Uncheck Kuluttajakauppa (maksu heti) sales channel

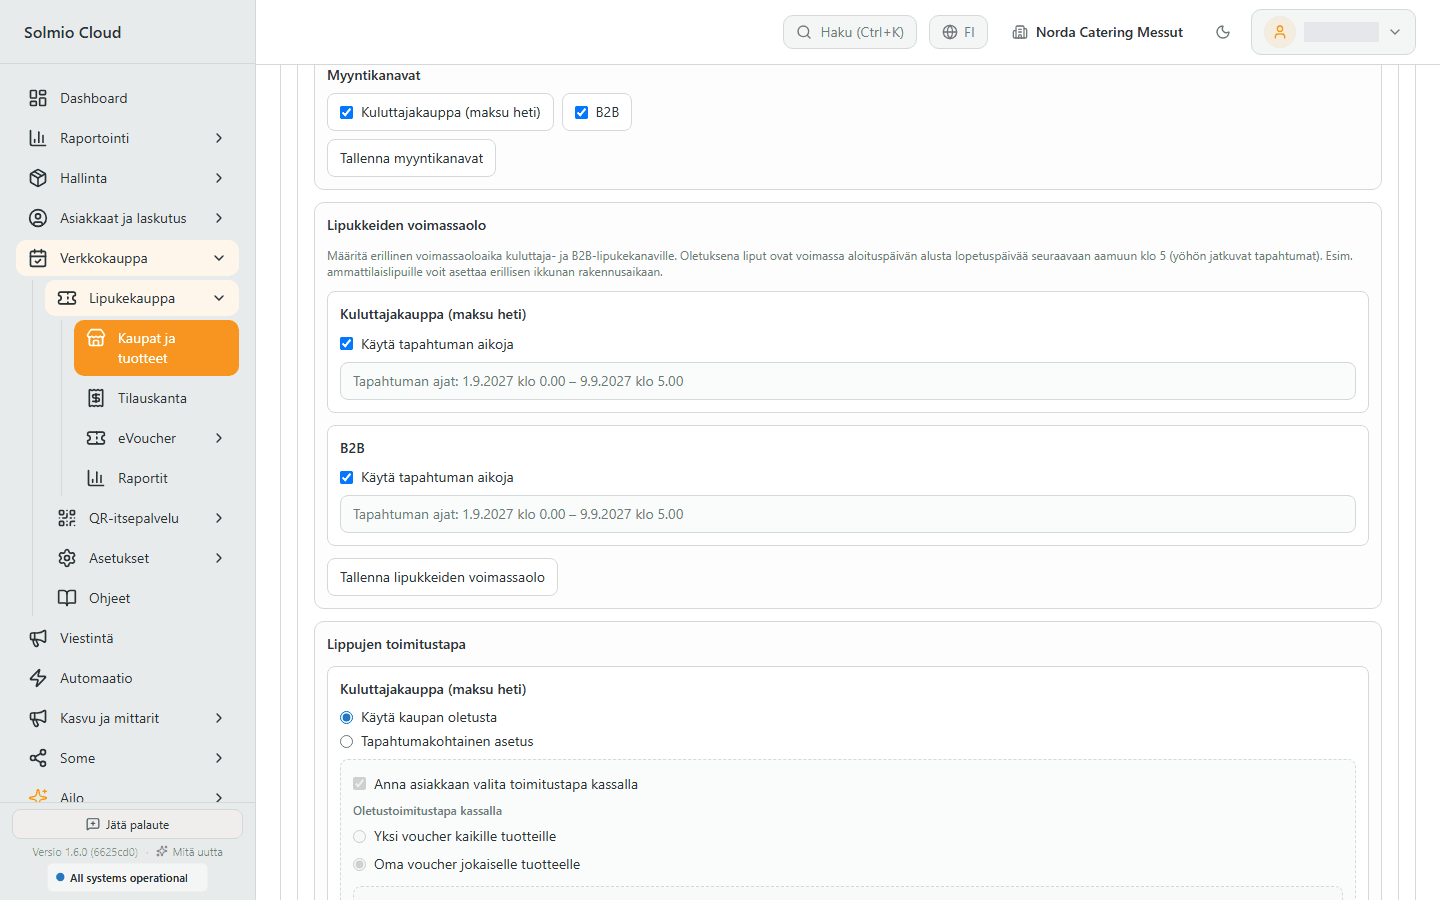click(x=346, y=112)
